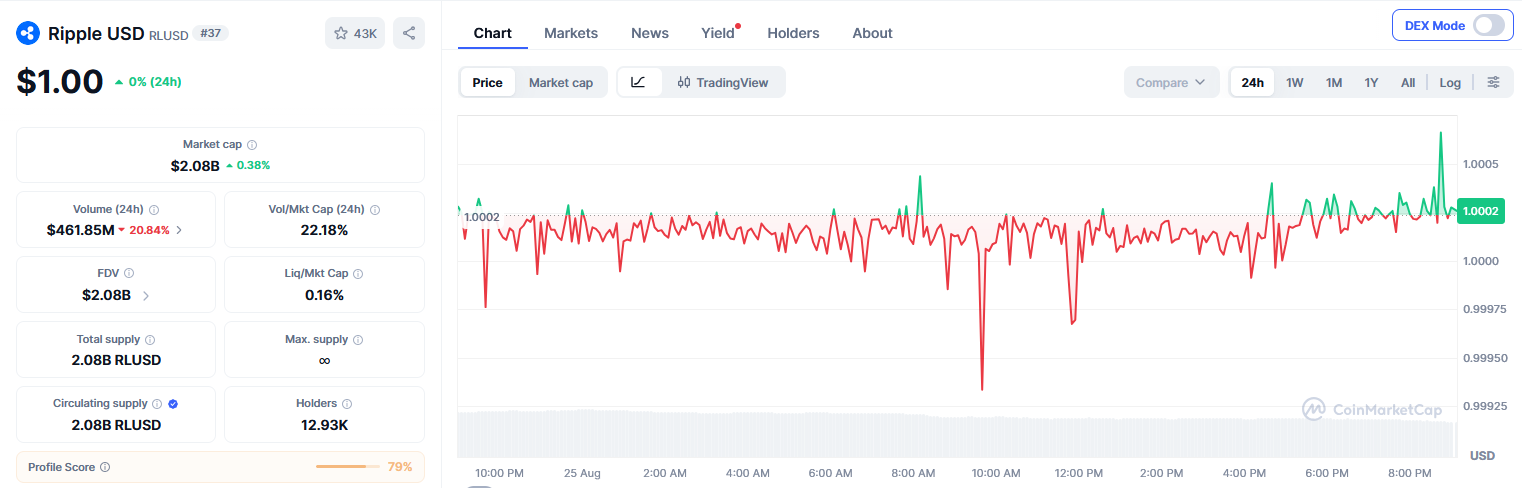This screenshot has height=488, width=1522.
Task: Expand the Volume (24h) chevron arrow
Action: tap(179, 230)
